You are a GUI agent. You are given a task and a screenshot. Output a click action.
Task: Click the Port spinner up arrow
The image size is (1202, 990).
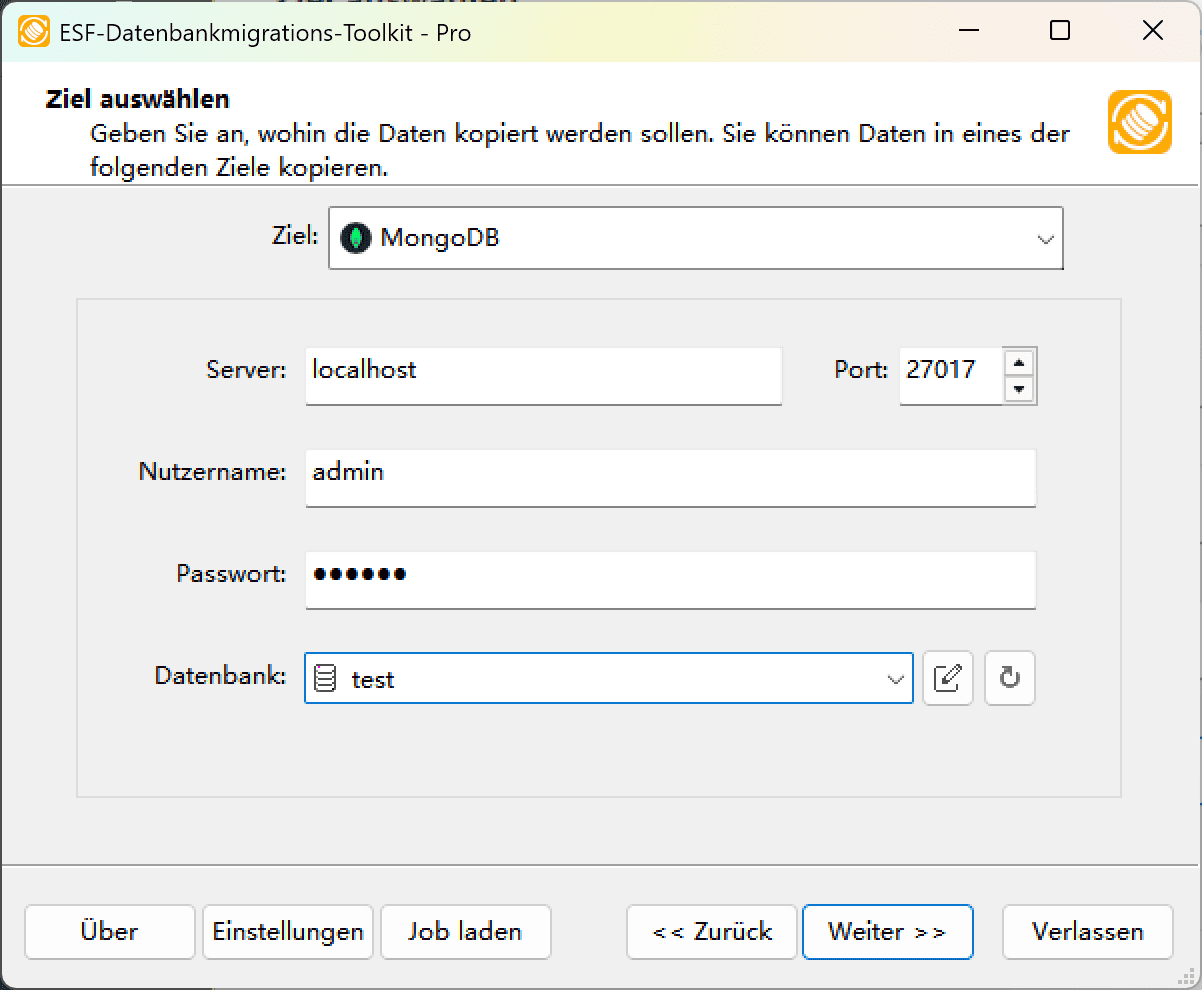click(x=1020, y=362)
